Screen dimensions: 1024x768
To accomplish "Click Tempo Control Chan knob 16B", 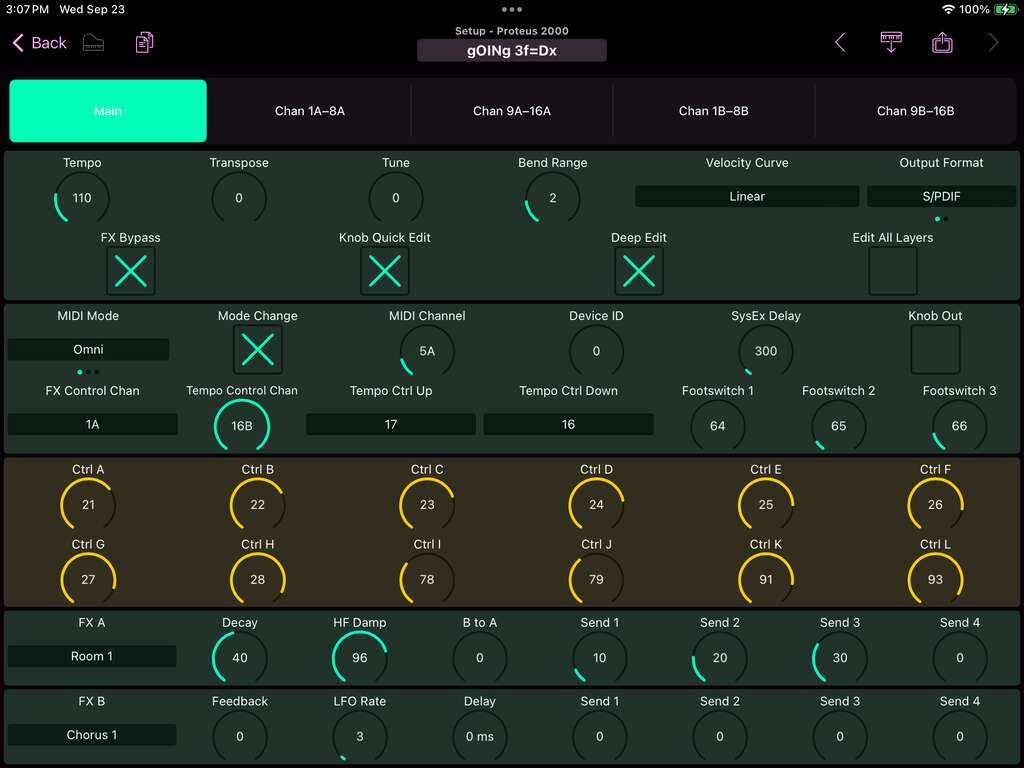I will tap(242, 426).
